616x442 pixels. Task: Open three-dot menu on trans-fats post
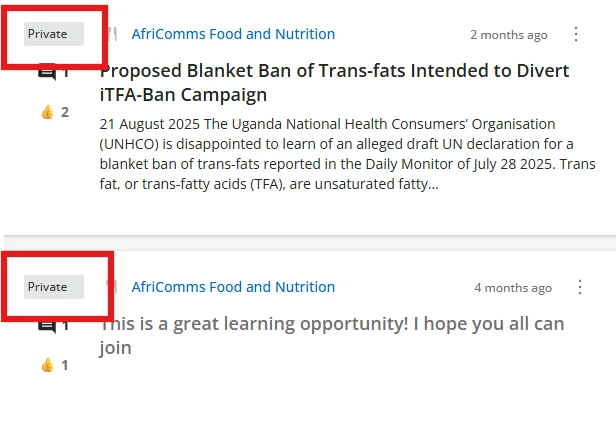click(x=576, y=34)
